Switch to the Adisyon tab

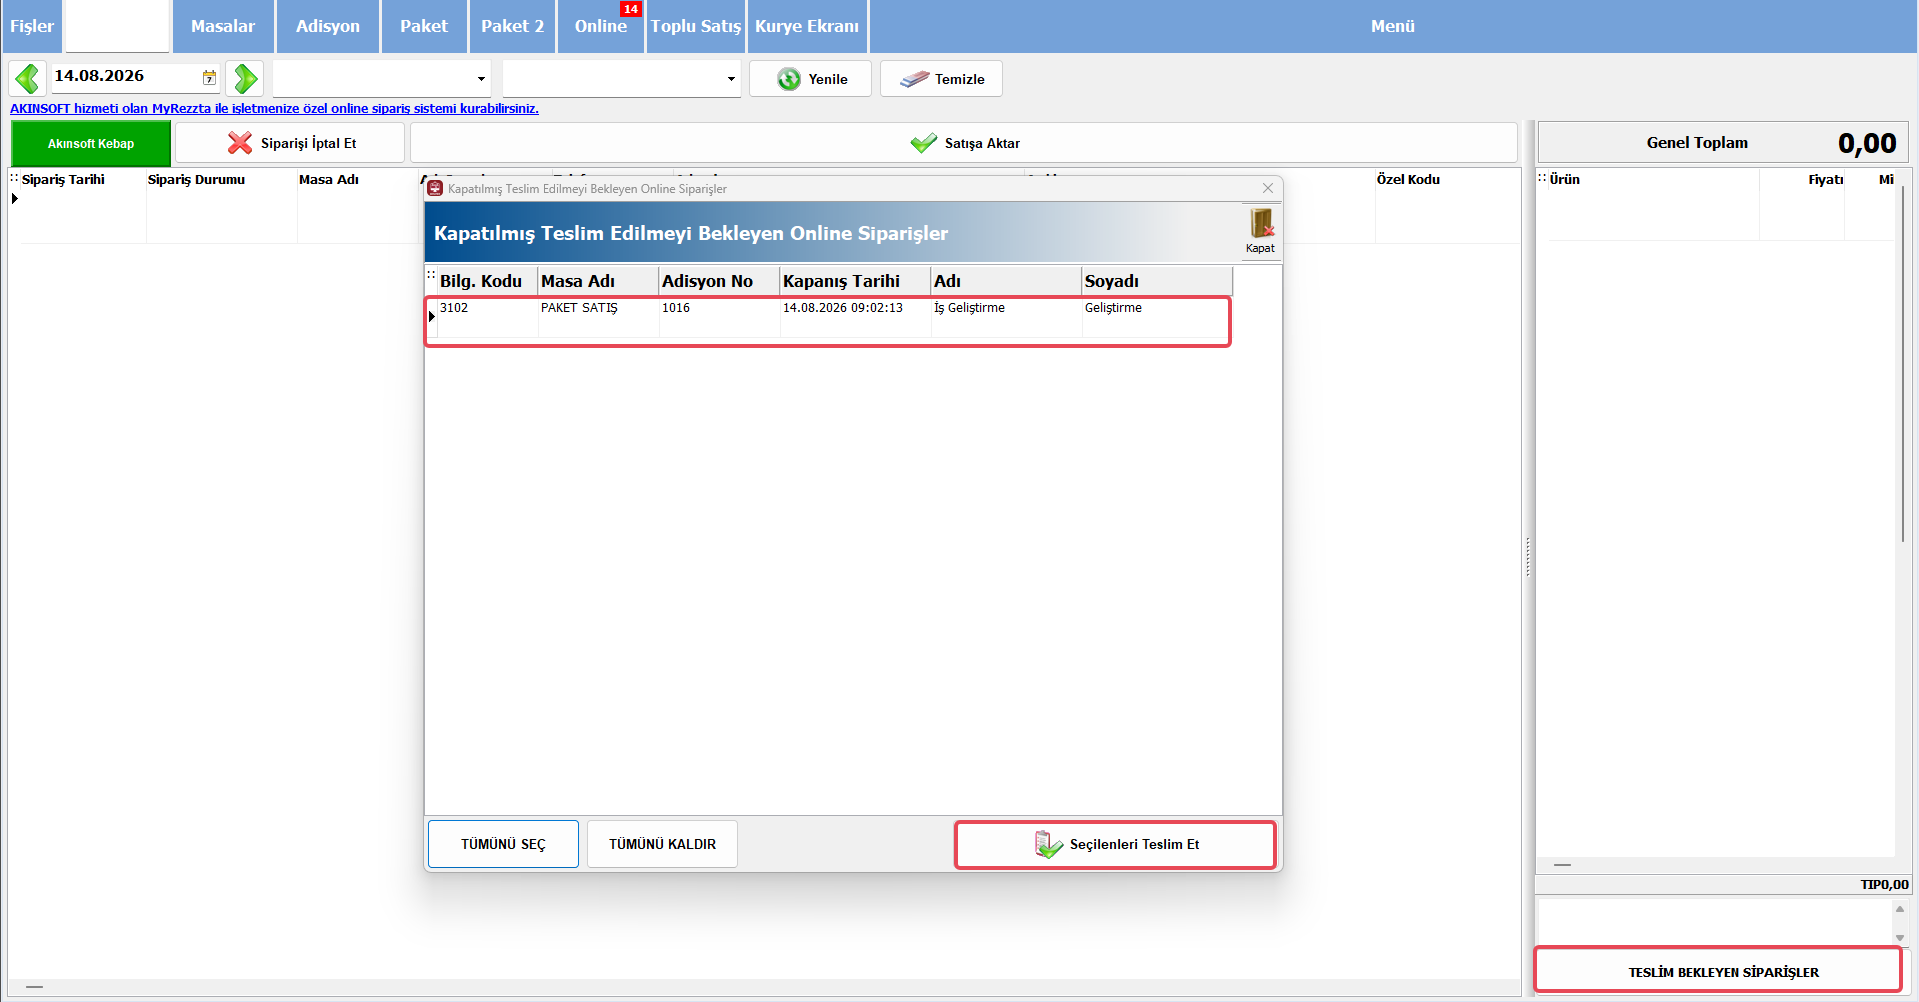(x=328, y=26)
